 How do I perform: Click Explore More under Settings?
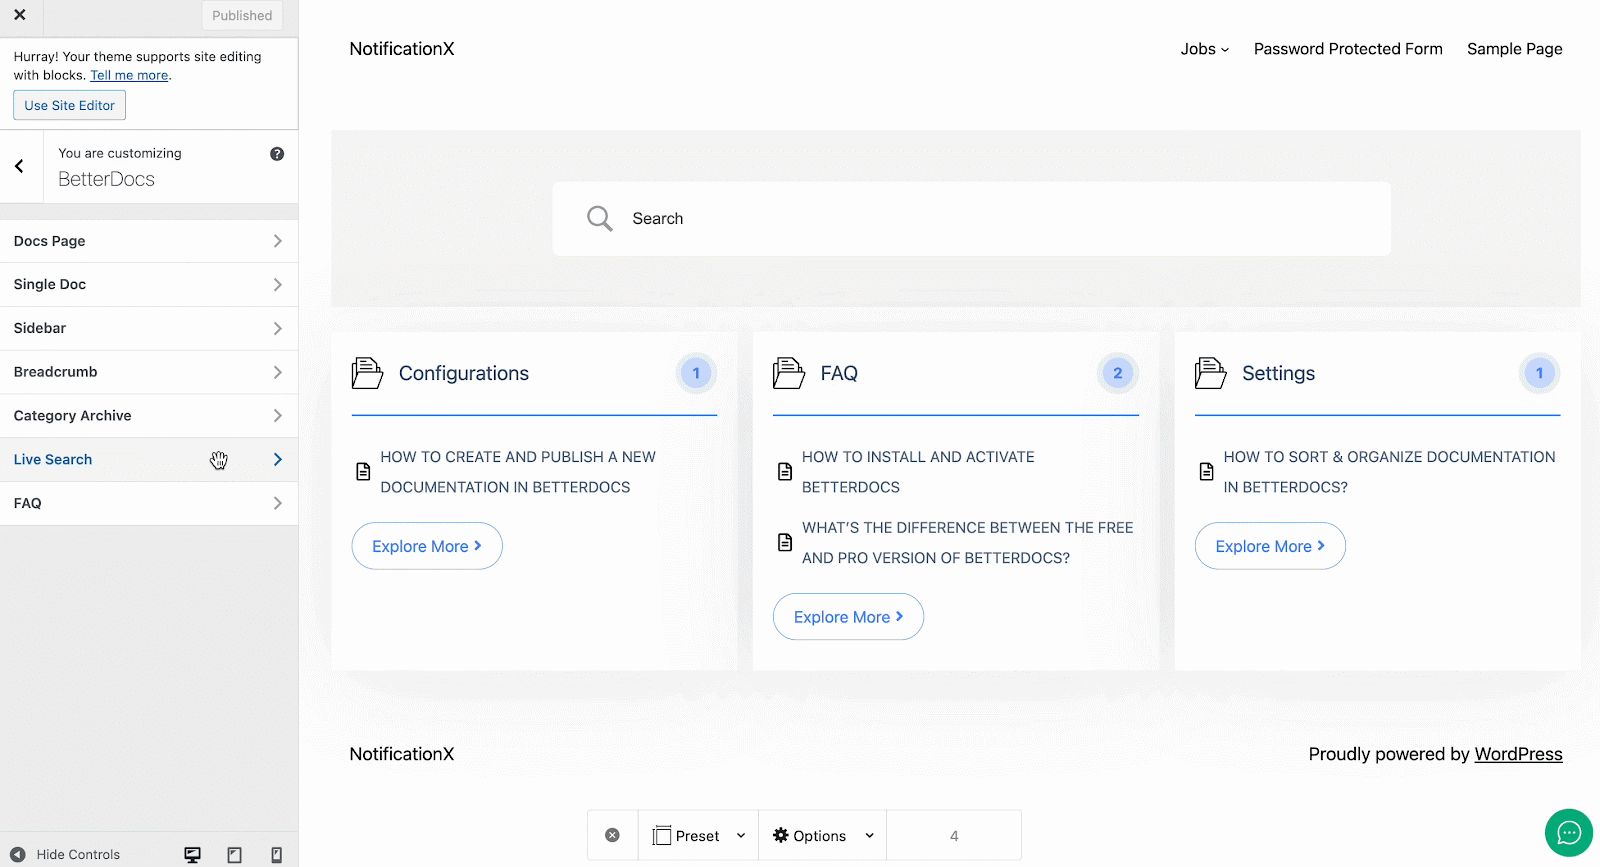(1270, 546)
